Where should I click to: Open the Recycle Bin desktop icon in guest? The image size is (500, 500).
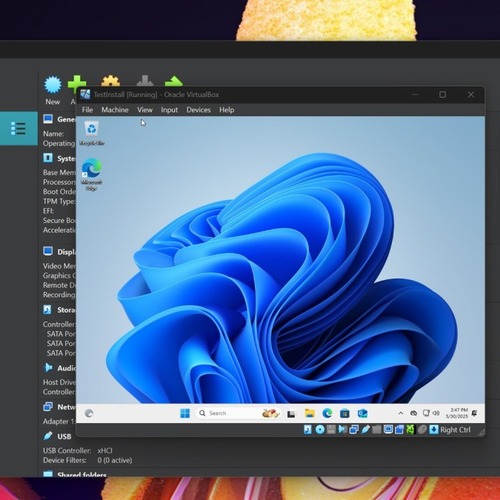(92, 134)
